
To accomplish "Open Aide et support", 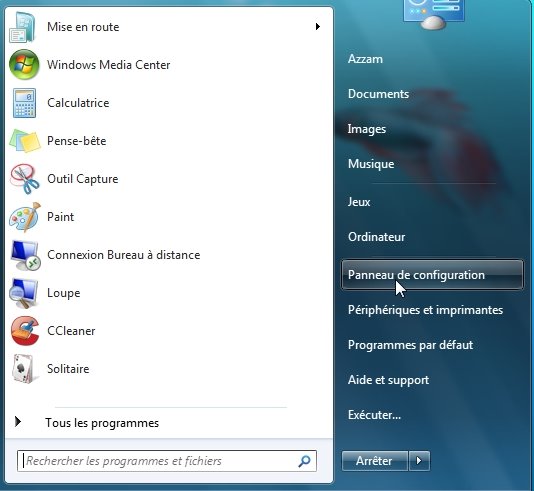I will (388, 380).
